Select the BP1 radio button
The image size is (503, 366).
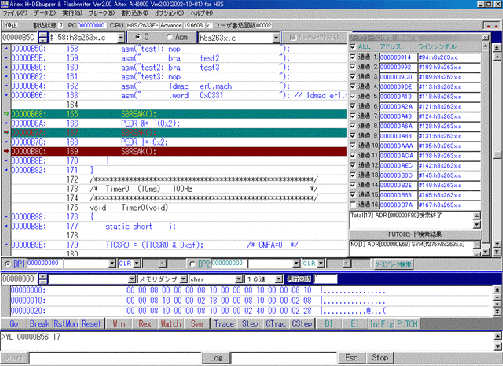coord(7,264)
